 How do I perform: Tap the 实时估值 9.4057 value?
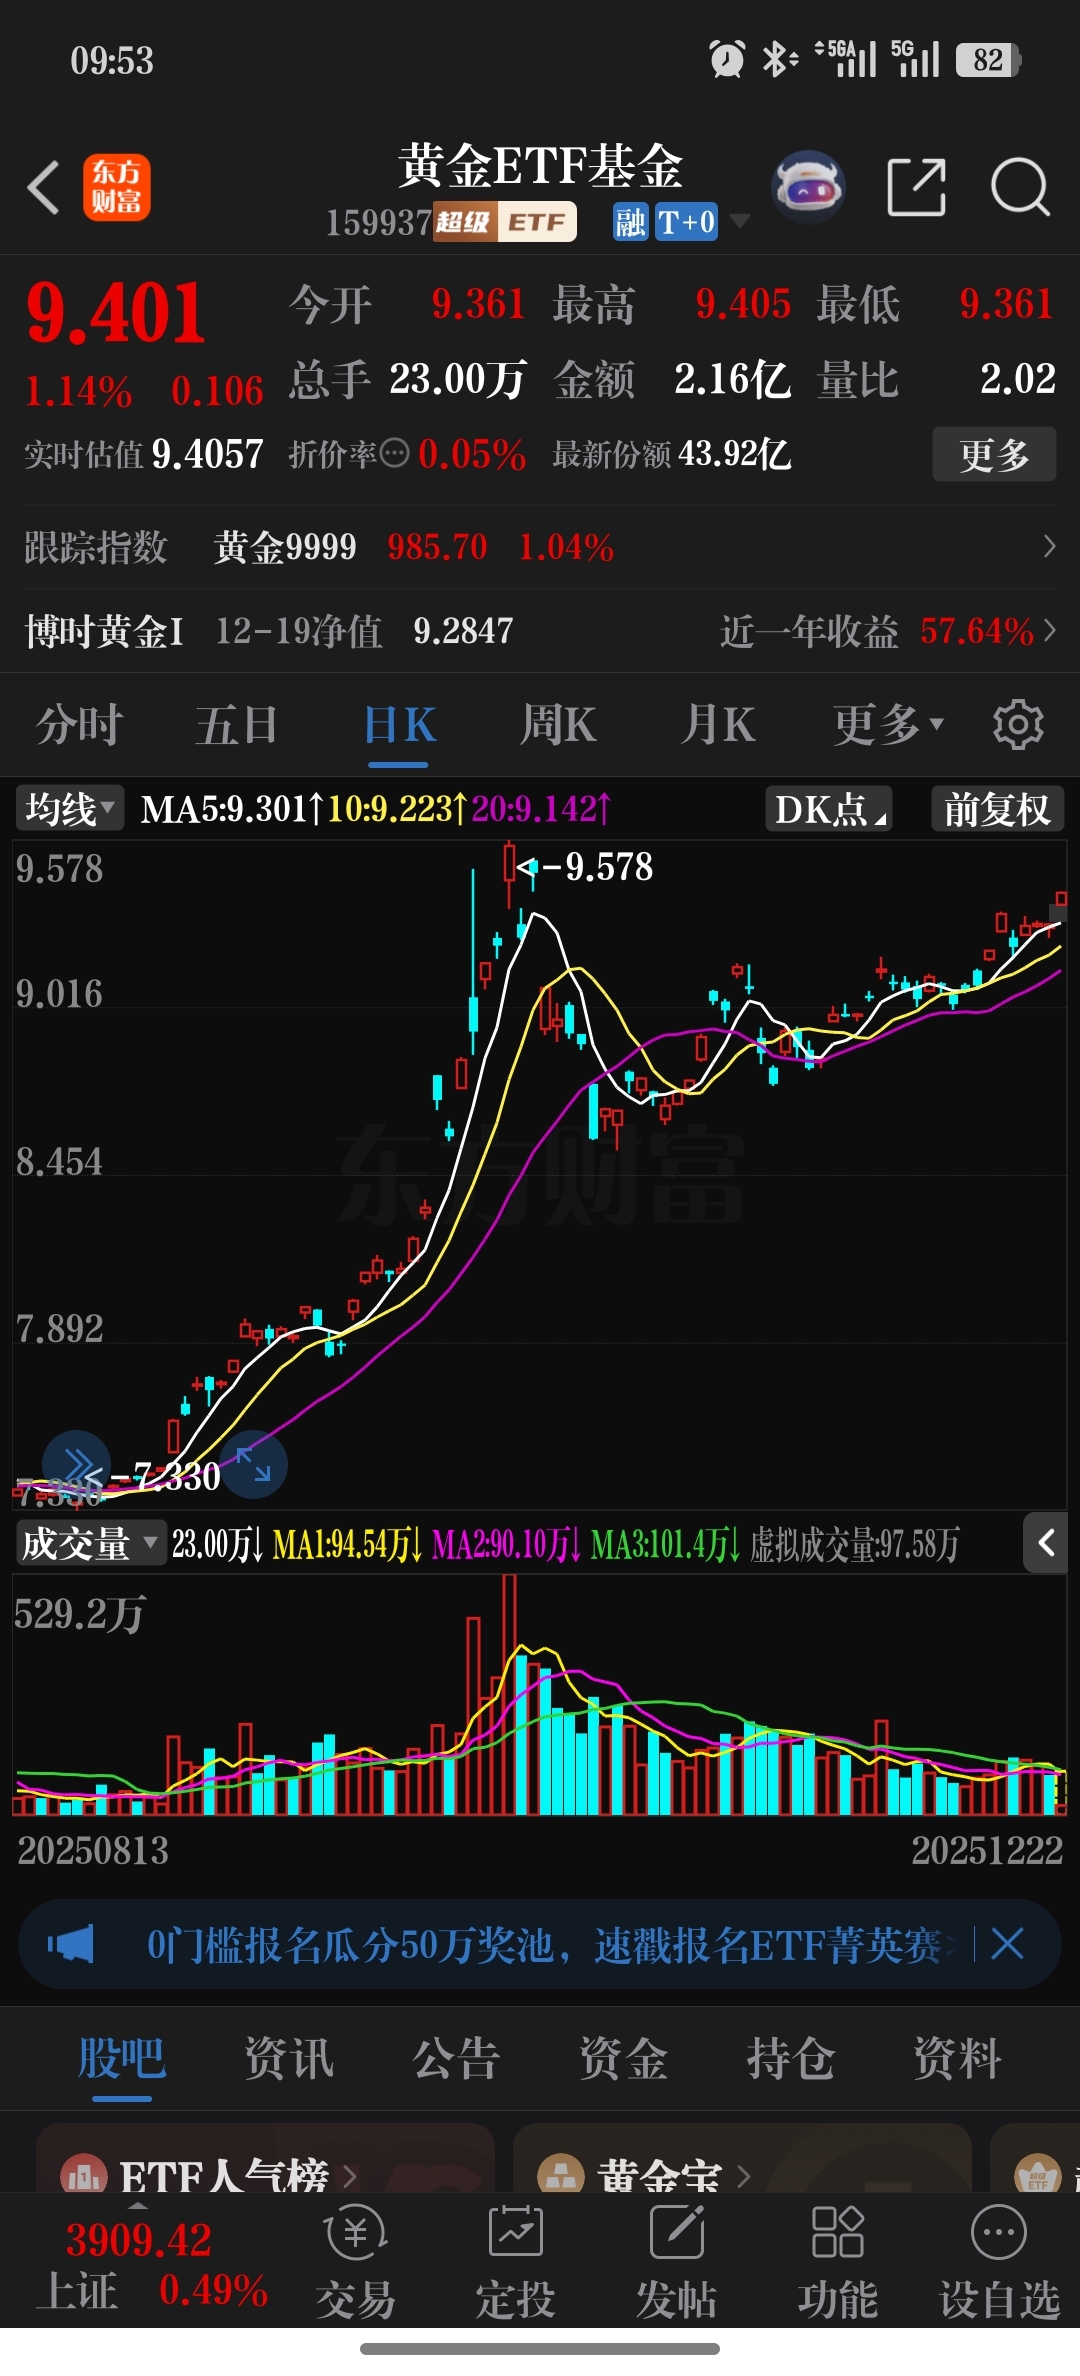208,454
